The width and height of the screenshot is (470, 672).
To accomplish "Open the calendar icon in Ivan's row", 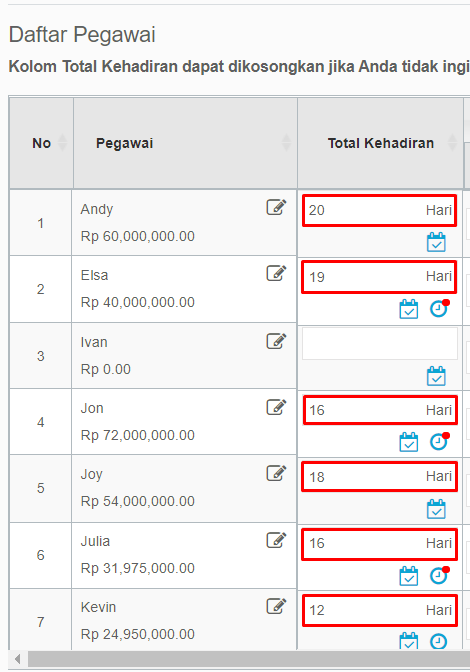I will [x=436, y=376].
